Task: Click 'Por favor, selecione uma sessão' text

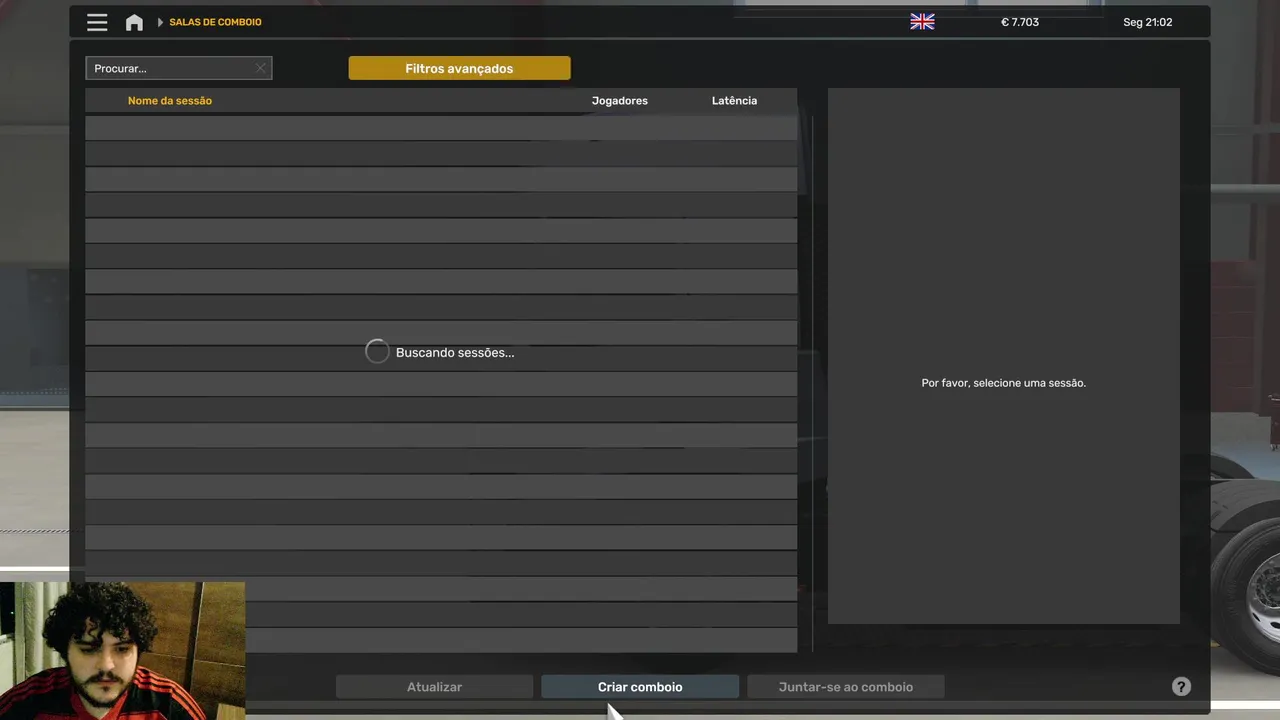Action: (1003, 383)
